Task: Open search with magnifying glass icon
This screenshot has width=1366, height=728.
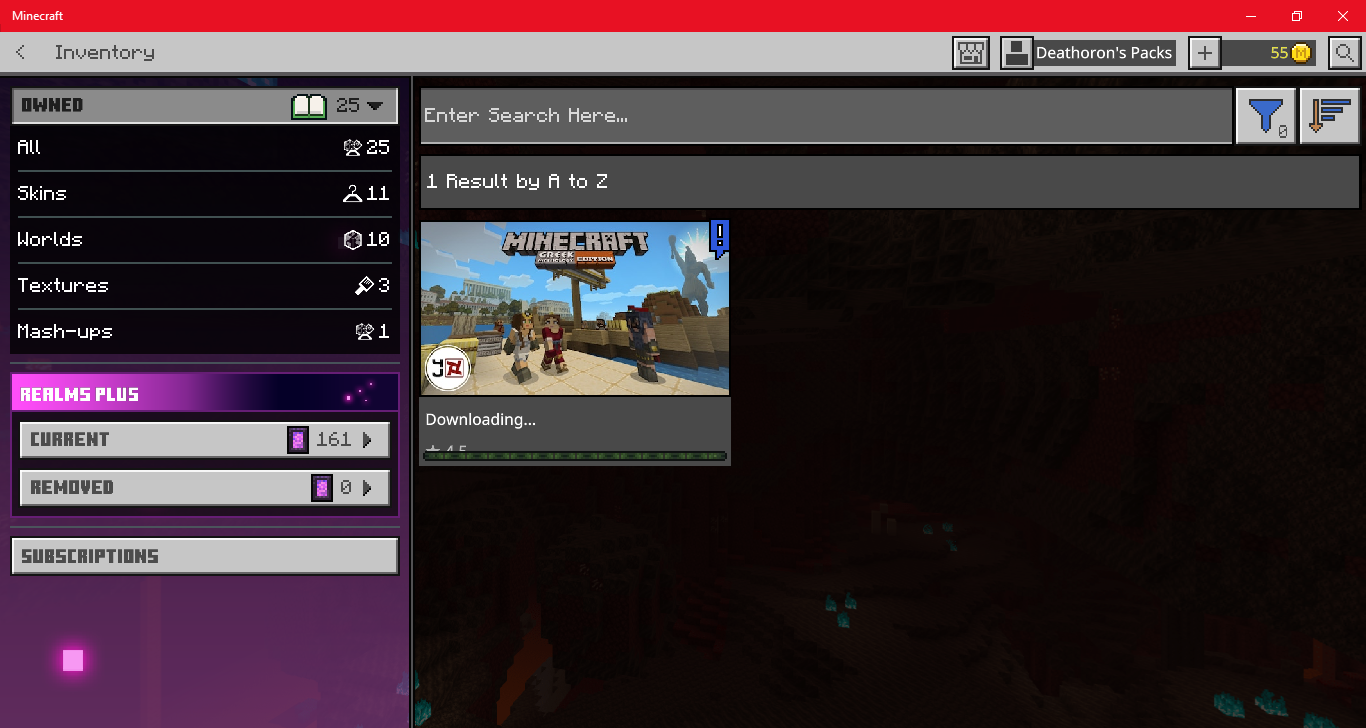Action: 1345,53
